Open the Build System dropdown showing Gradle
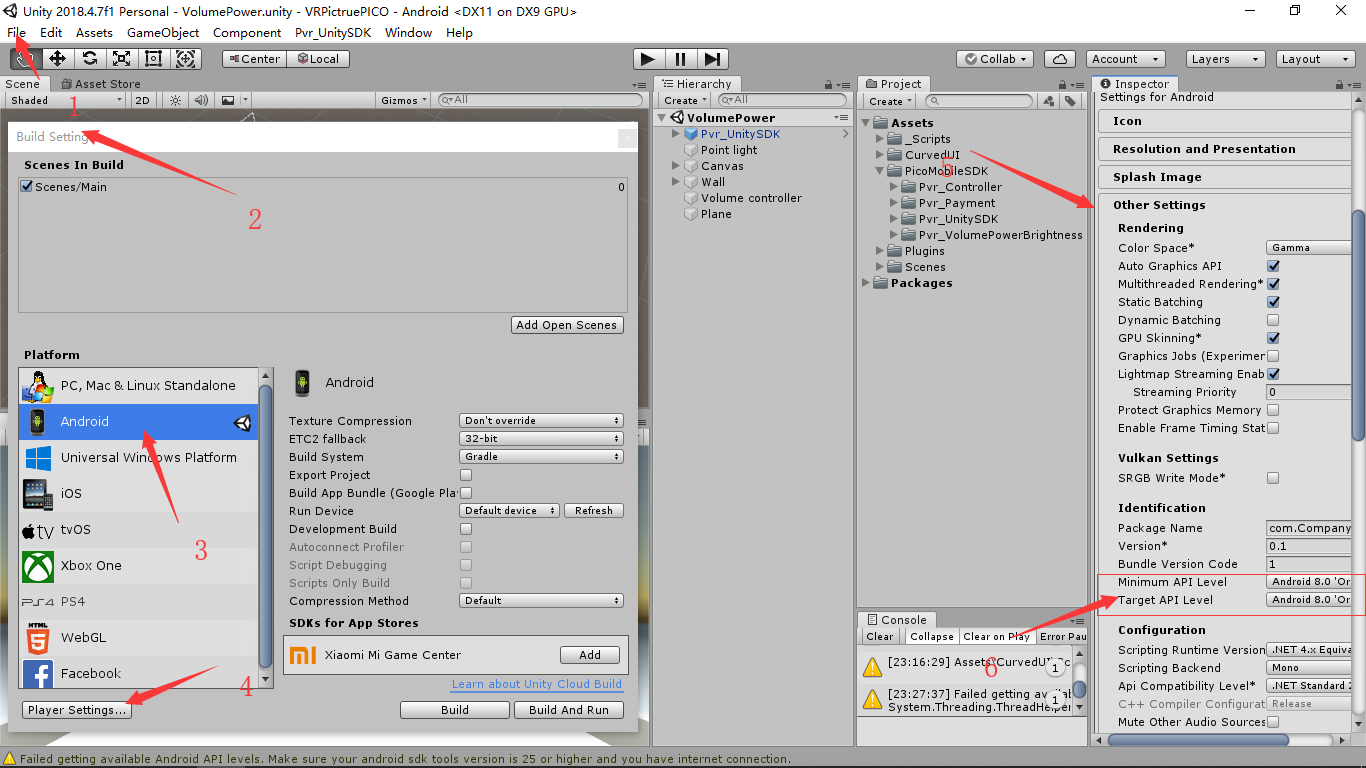The height and width of the screenshot is (768, 1366). point(540,456)
